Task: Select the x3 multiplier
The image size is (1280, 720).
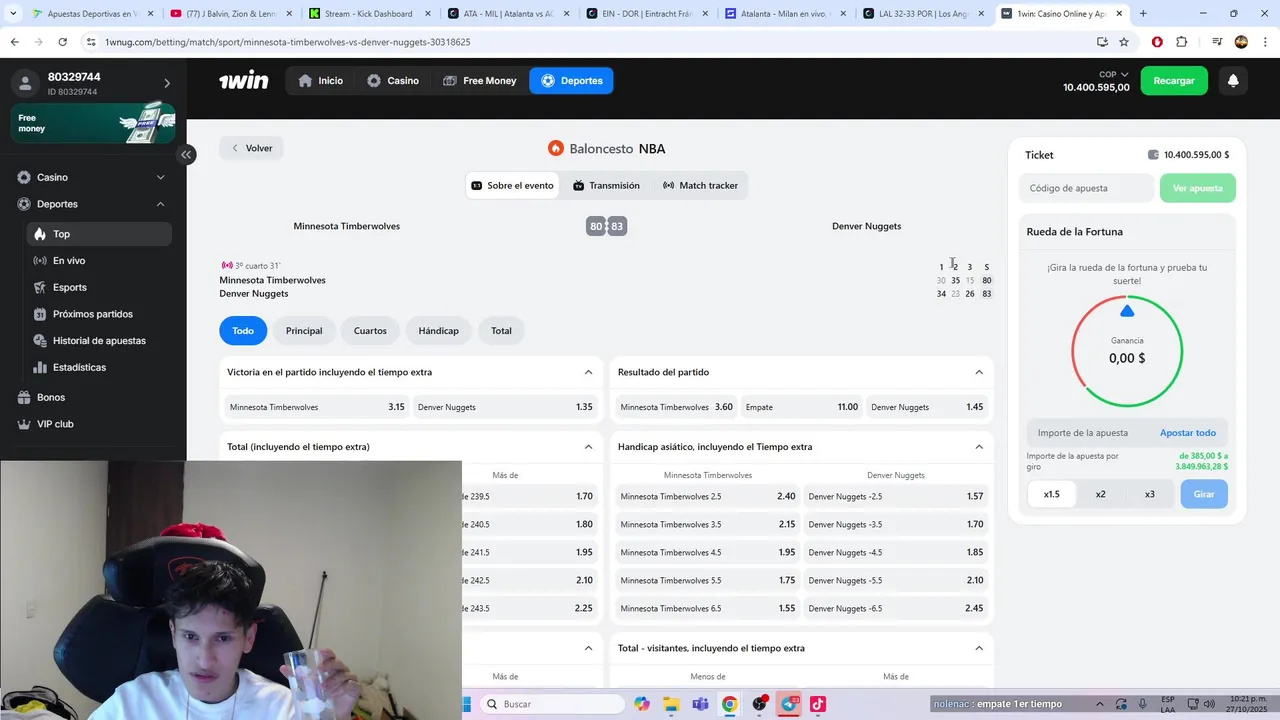Action: click(1149, 494)
